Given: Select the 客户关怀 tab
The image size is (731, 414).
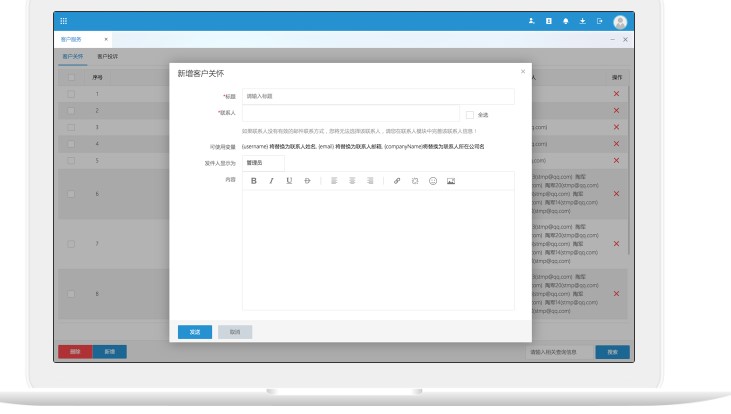Looking at the screenshot, I should tap(73, 57).
